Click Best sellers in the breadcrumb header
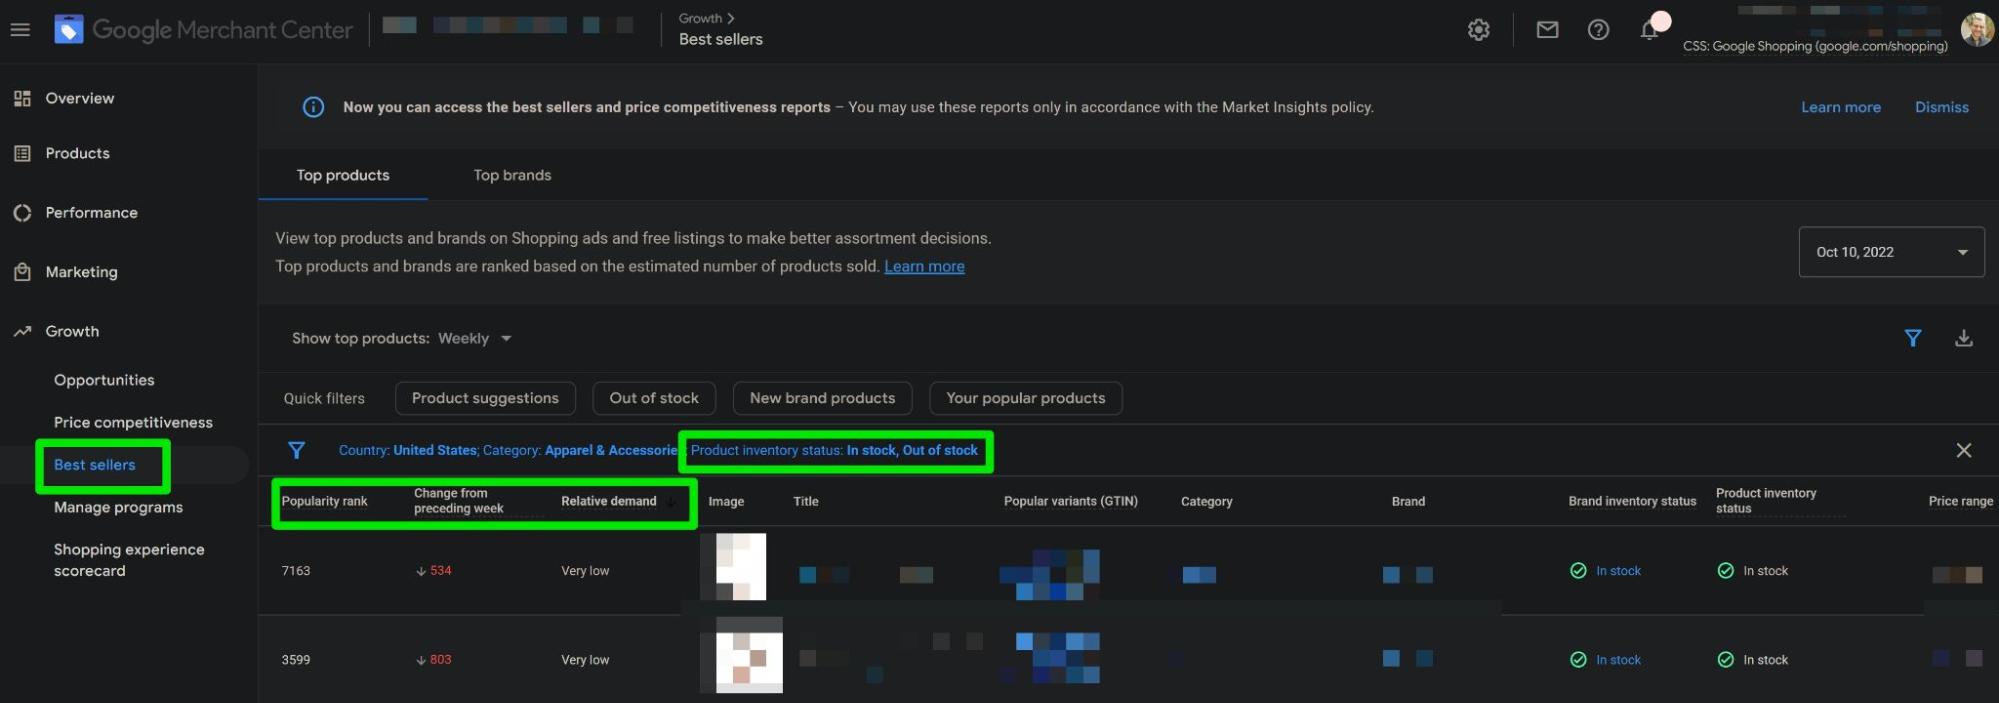Viewport: 1999px width, 703px height. (721, 39)
